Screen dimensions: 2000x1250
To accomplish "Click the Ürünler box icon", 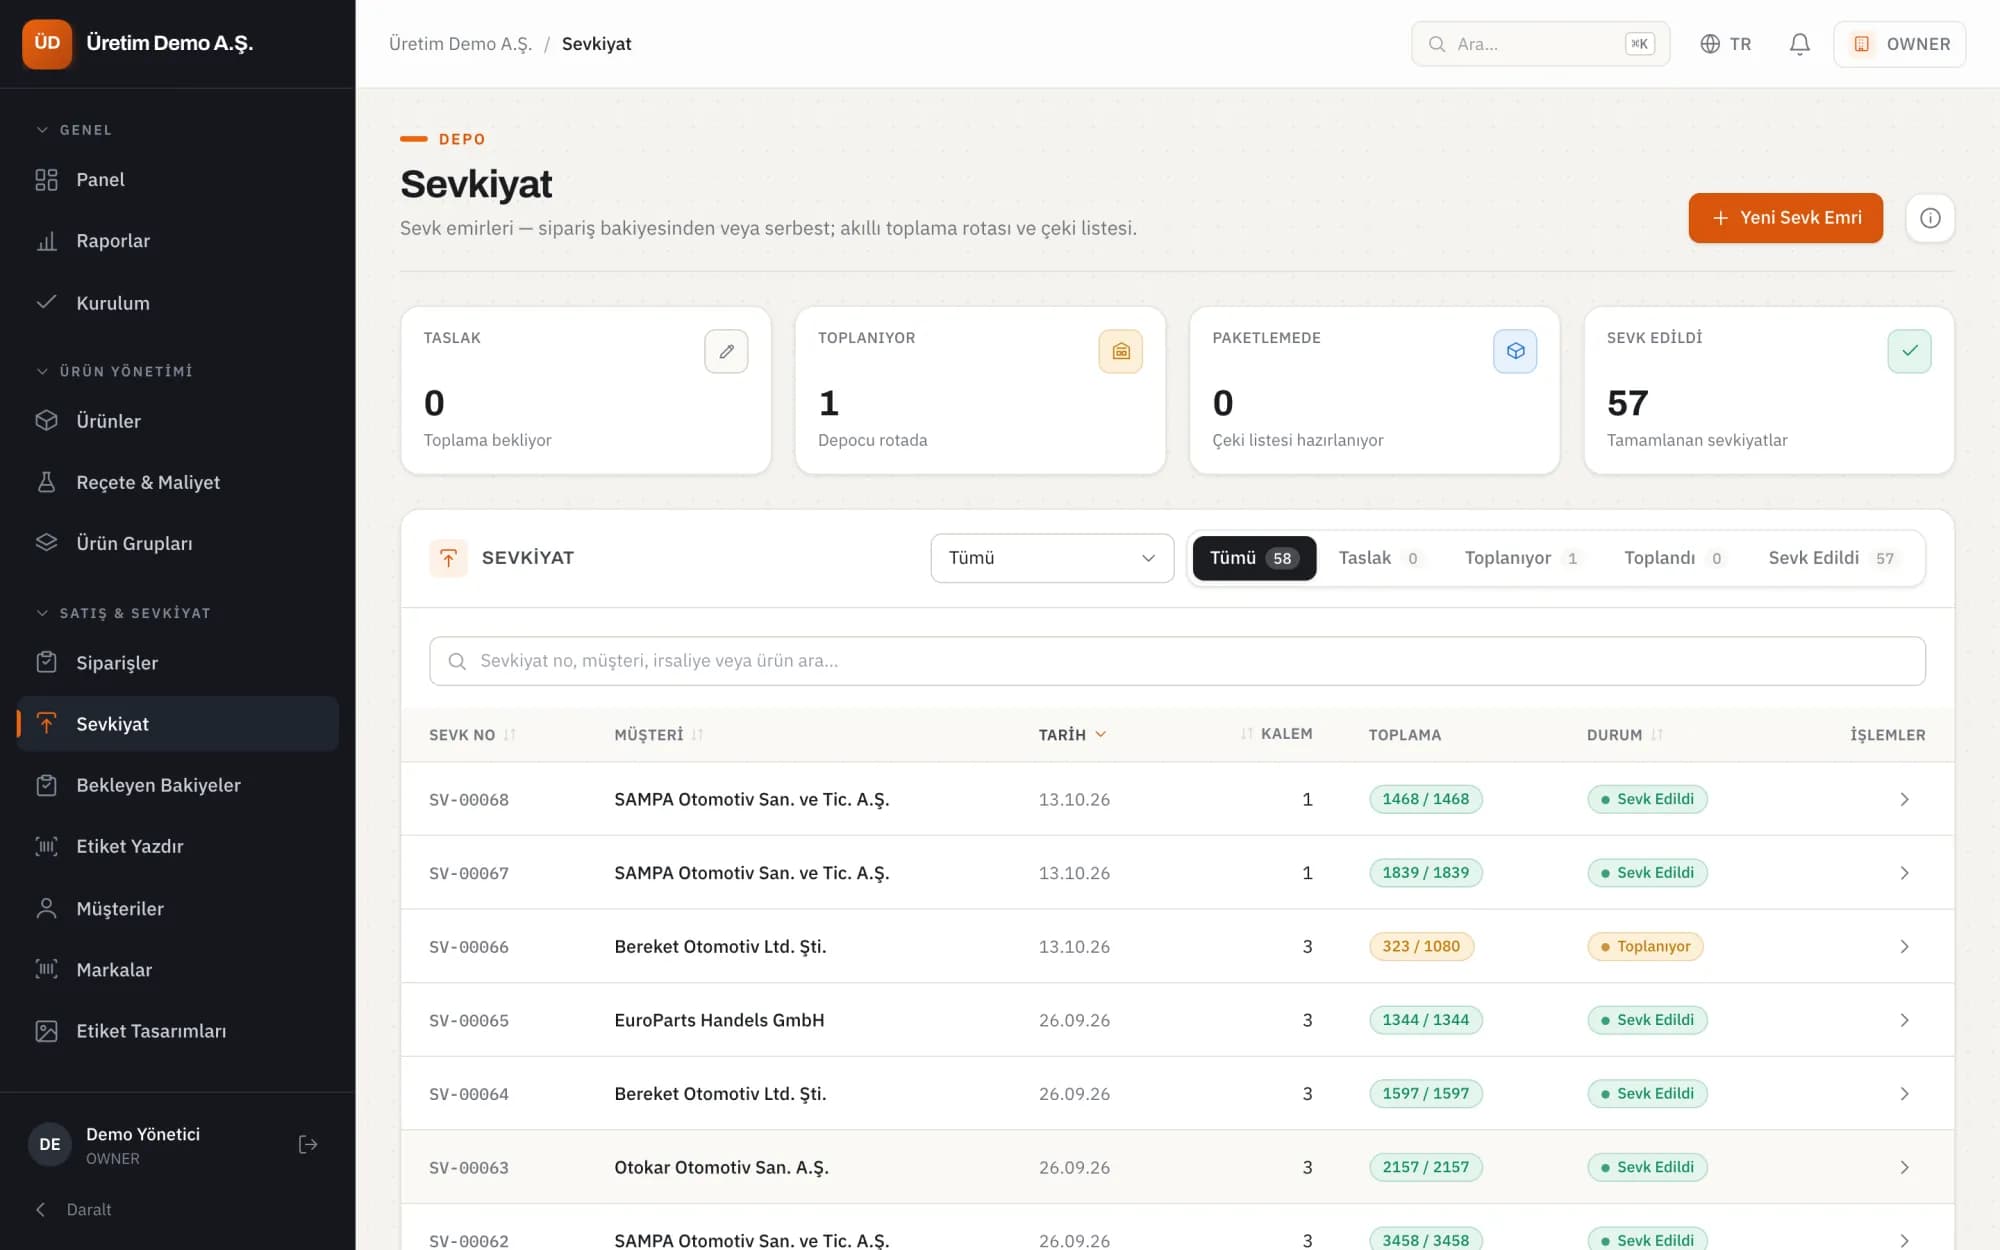I will click(46, 421).
